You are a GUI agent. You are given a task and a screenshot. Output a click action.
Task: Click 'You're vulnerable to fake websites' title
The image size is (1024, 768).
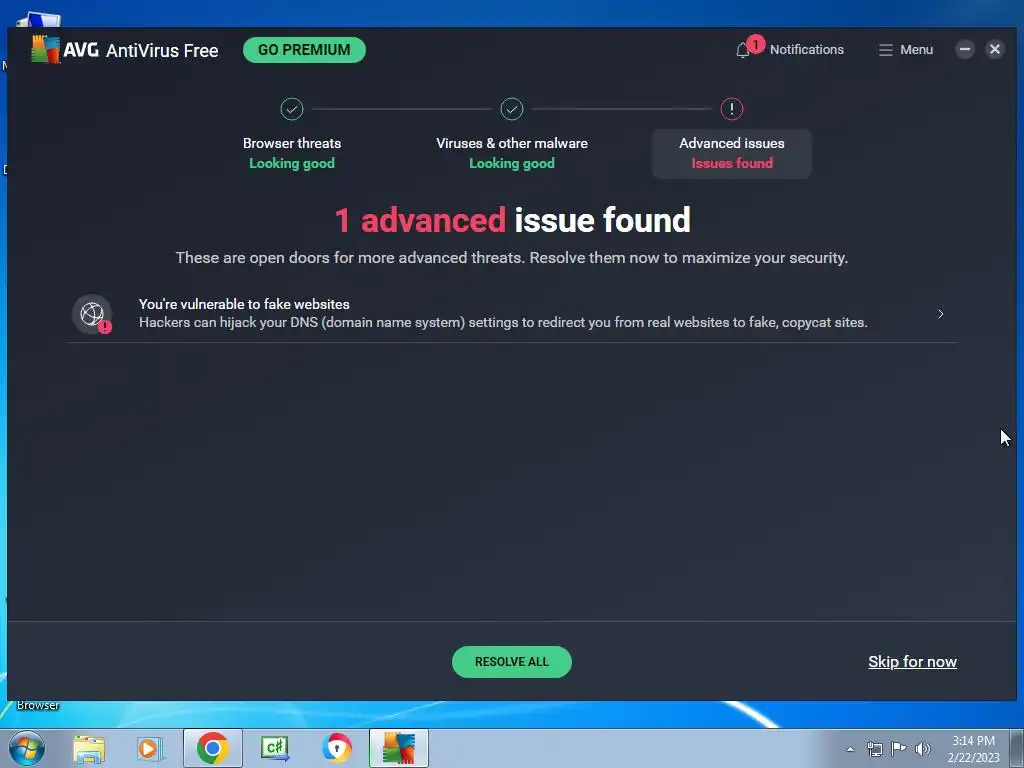point(244,304)
